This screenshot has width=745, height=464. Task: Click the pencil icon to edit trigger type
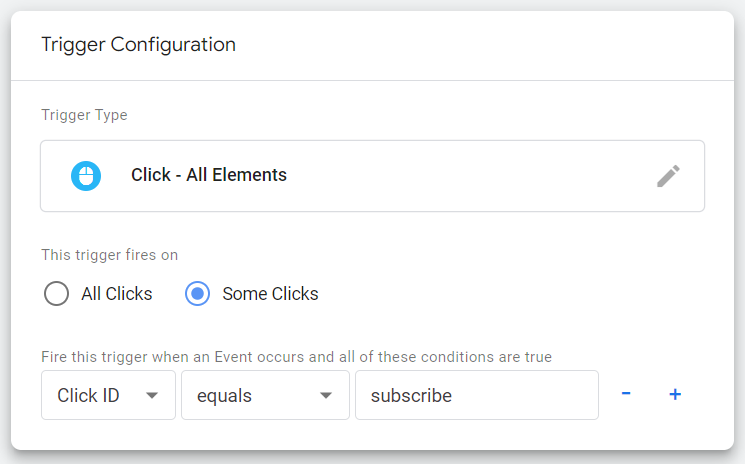pos(668,176)
